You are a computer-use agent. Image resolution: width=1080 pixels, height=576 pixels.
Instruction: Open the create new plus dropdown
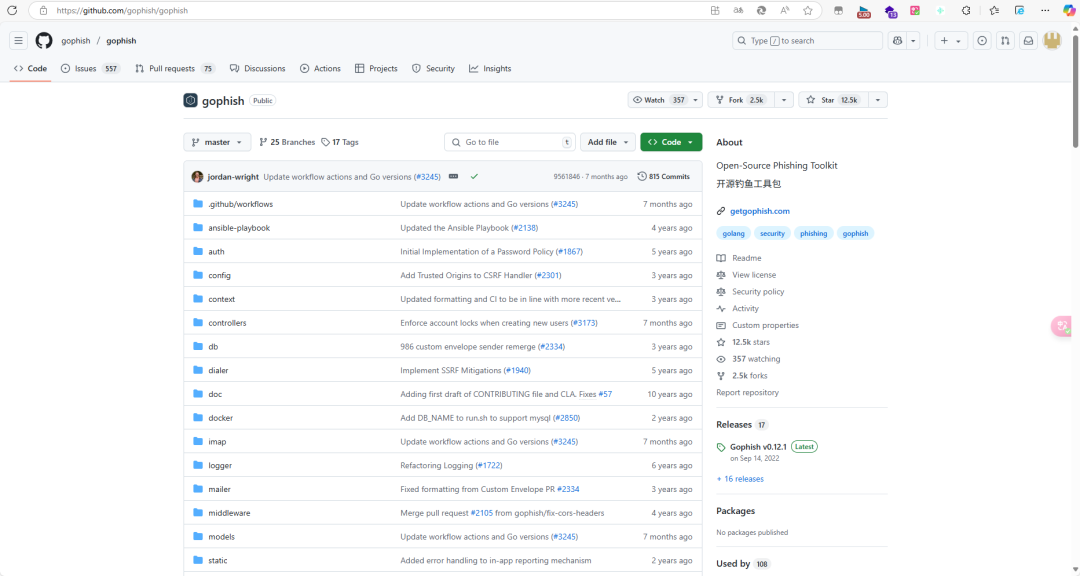click(951, 41)
